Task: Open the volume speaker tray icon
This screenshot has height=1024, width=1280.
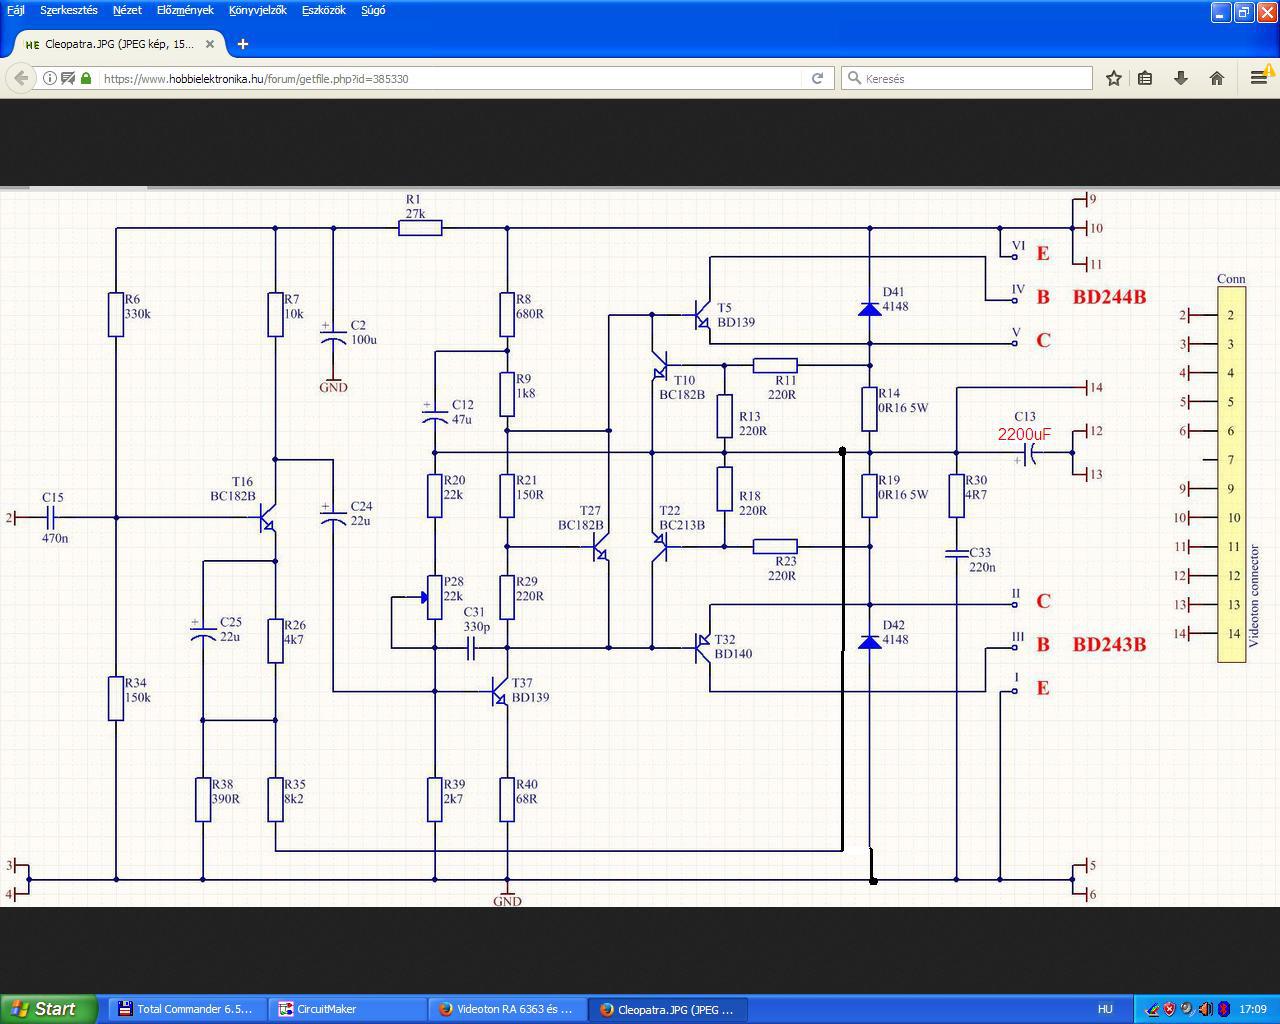Action: (1205, 1009)
